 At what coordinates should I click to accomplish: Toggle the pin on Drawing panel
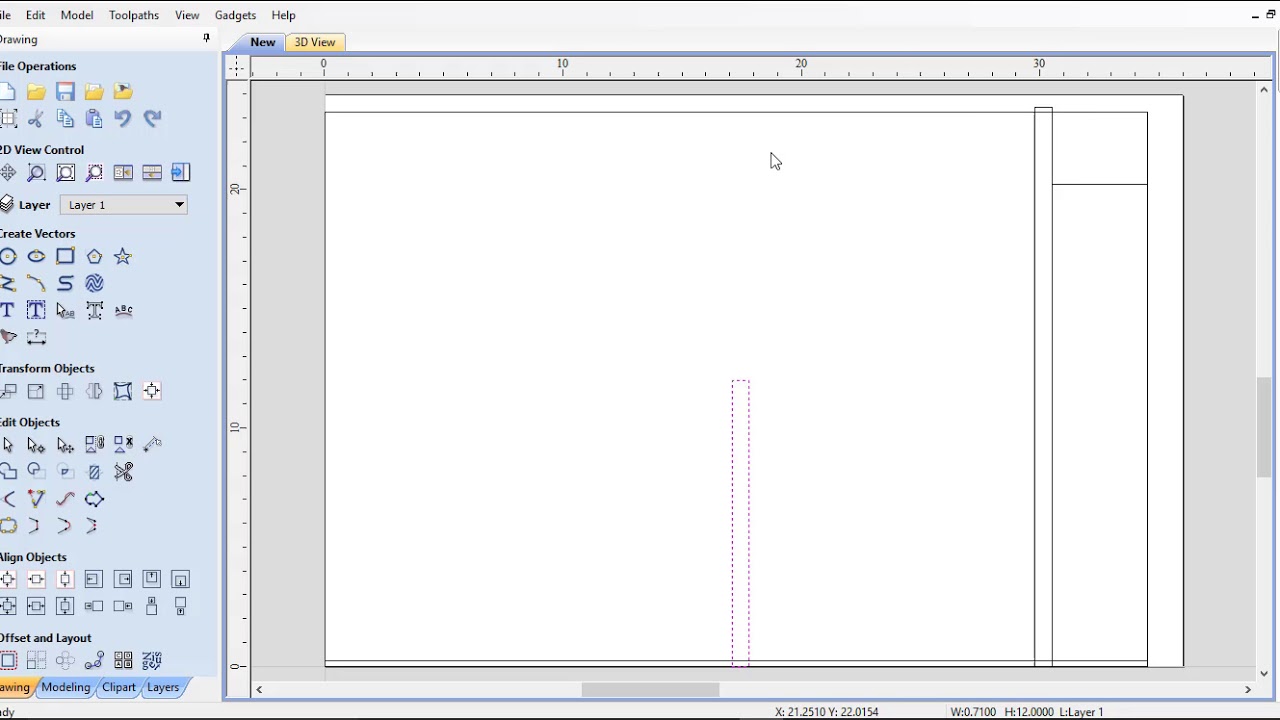(x=206, y=38)
